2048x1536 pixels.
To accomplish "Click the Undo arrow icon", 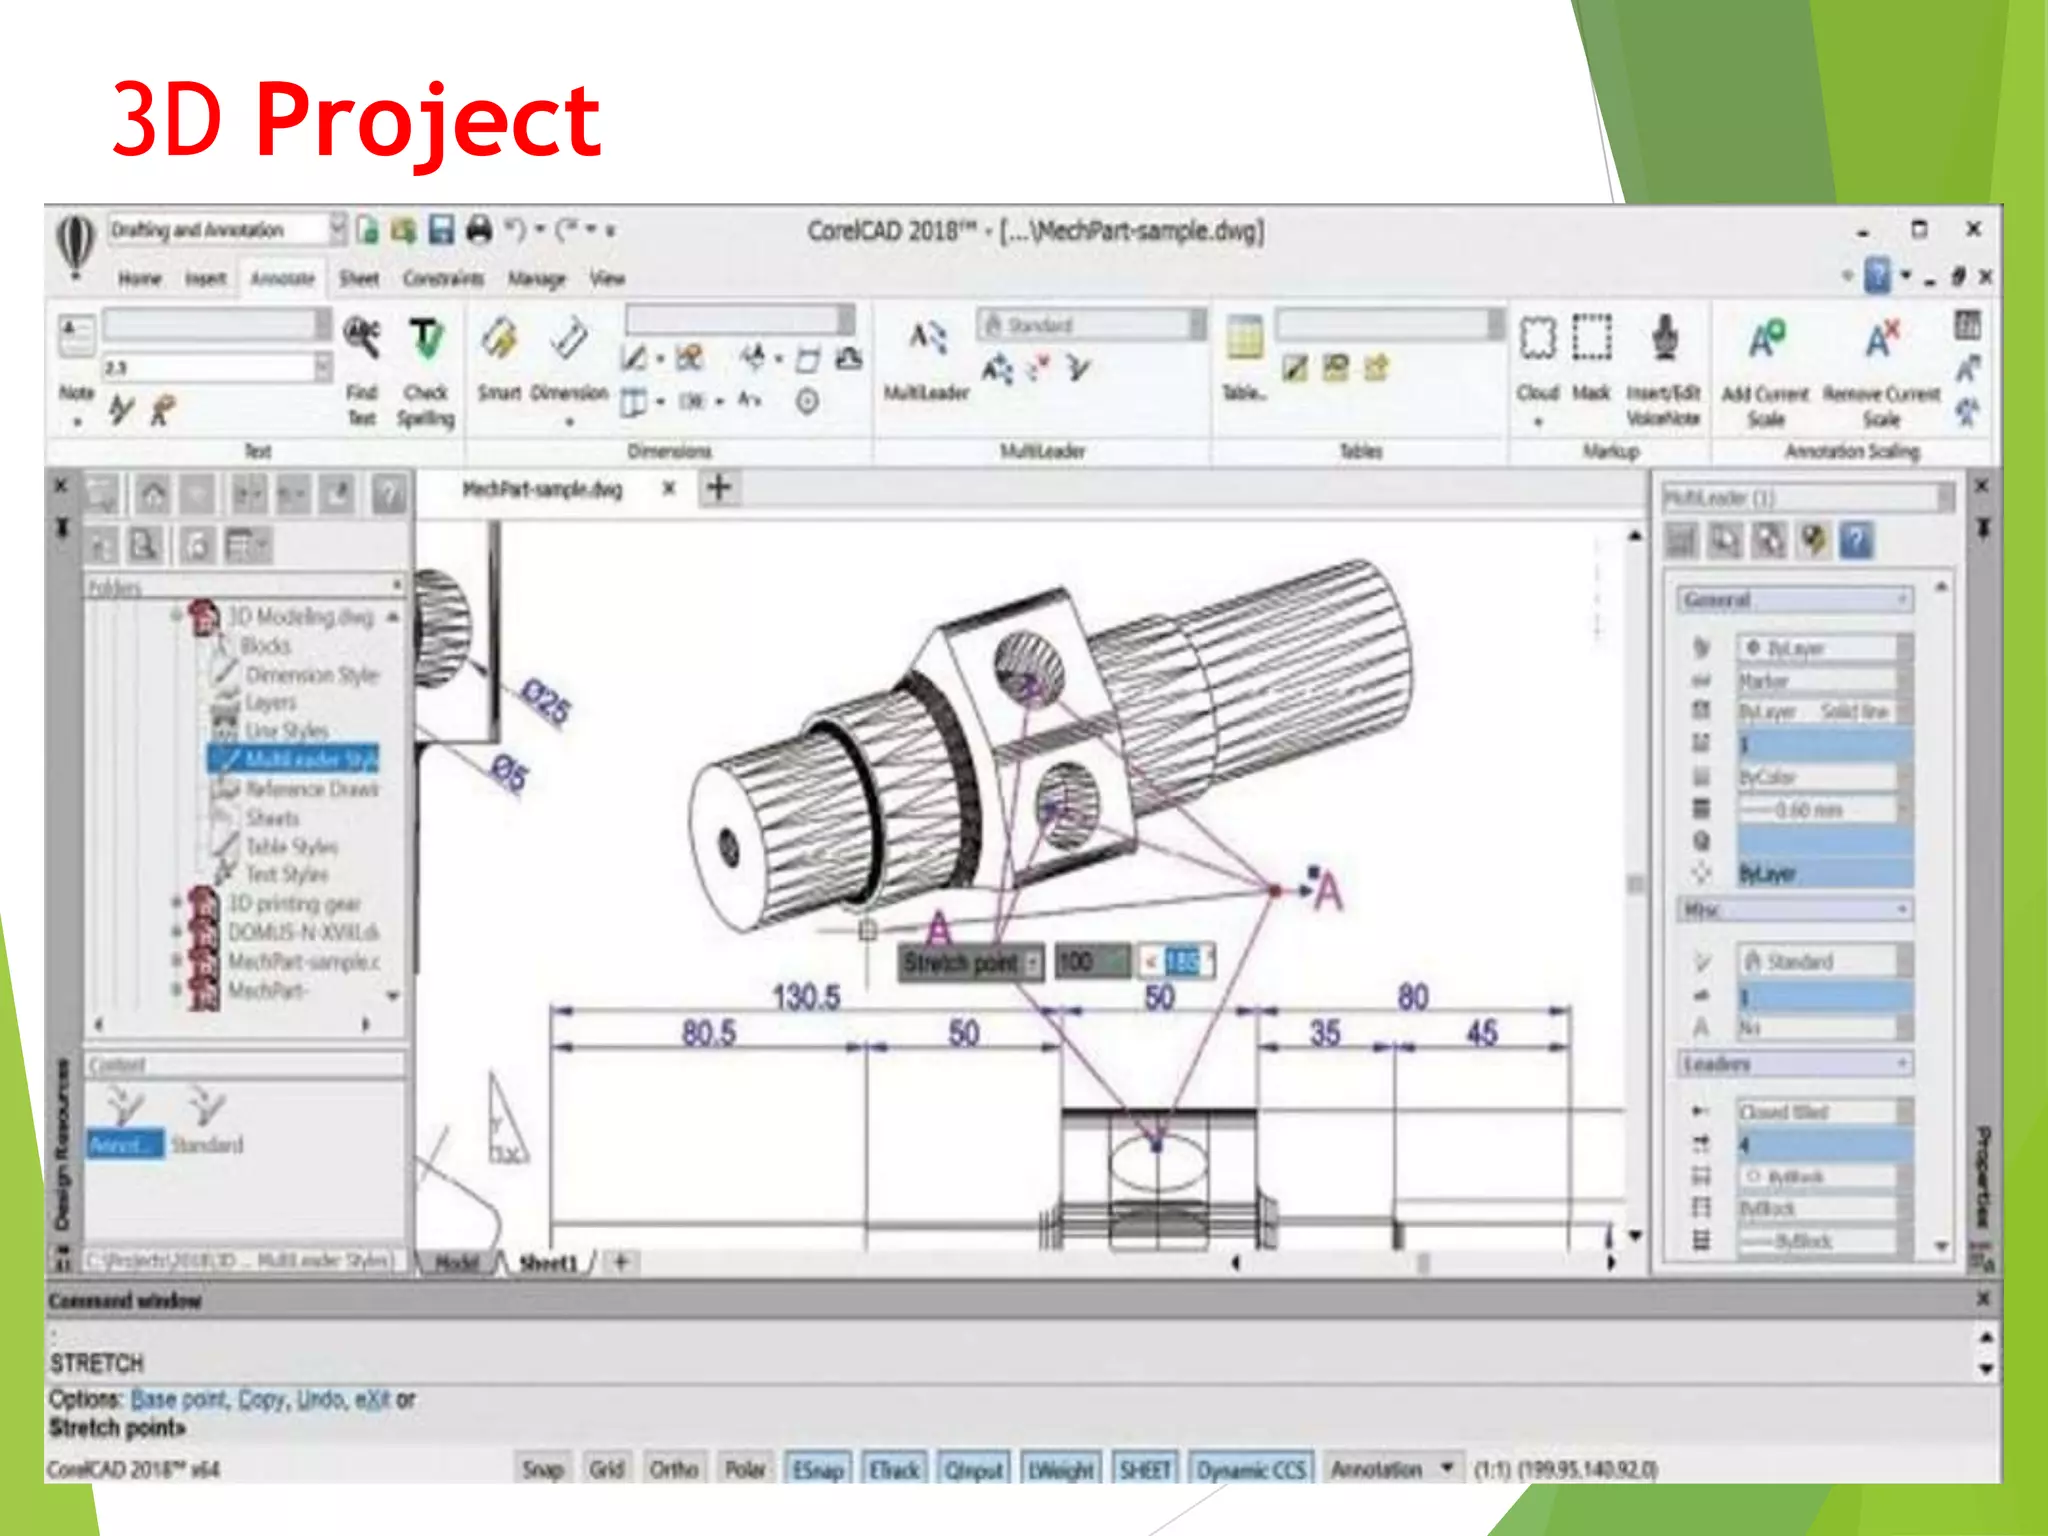I will pos(516,230).
